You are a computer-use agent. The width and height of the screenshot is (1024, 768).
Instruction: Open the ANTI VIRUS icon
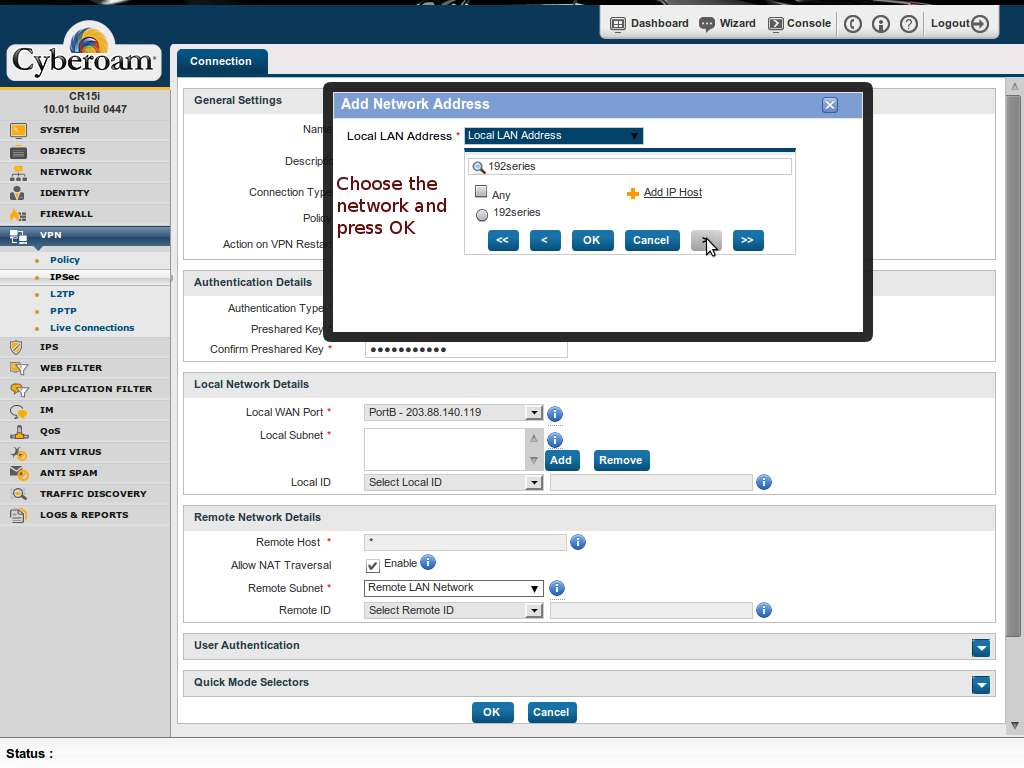coord(18,453)
